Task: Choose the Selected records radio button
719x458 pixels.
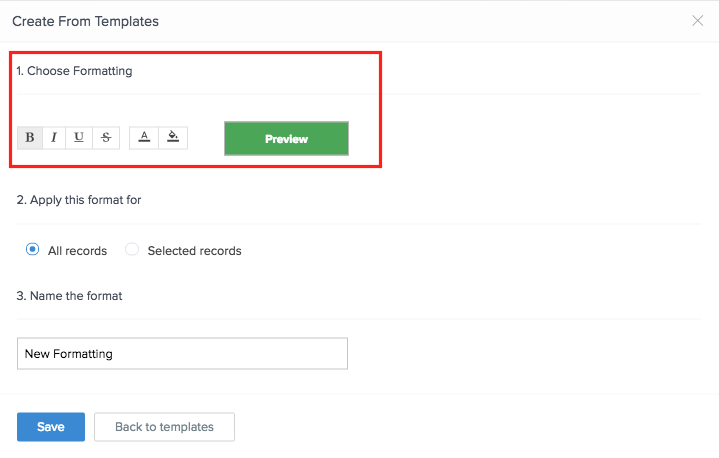Action: click(132, 250)
